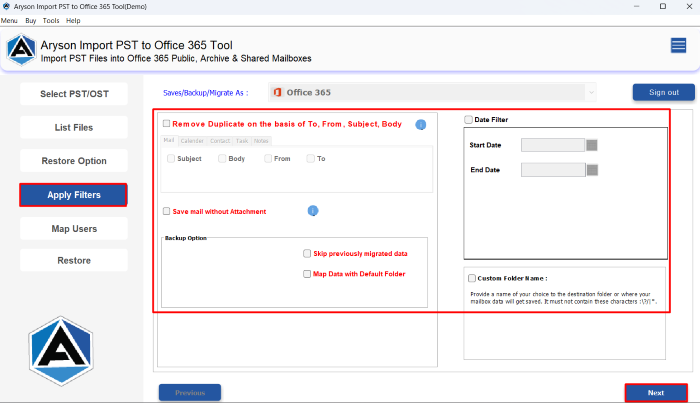Switch to the Mail tab
This screenshot has height=403, width=700.
click(169, 140)
